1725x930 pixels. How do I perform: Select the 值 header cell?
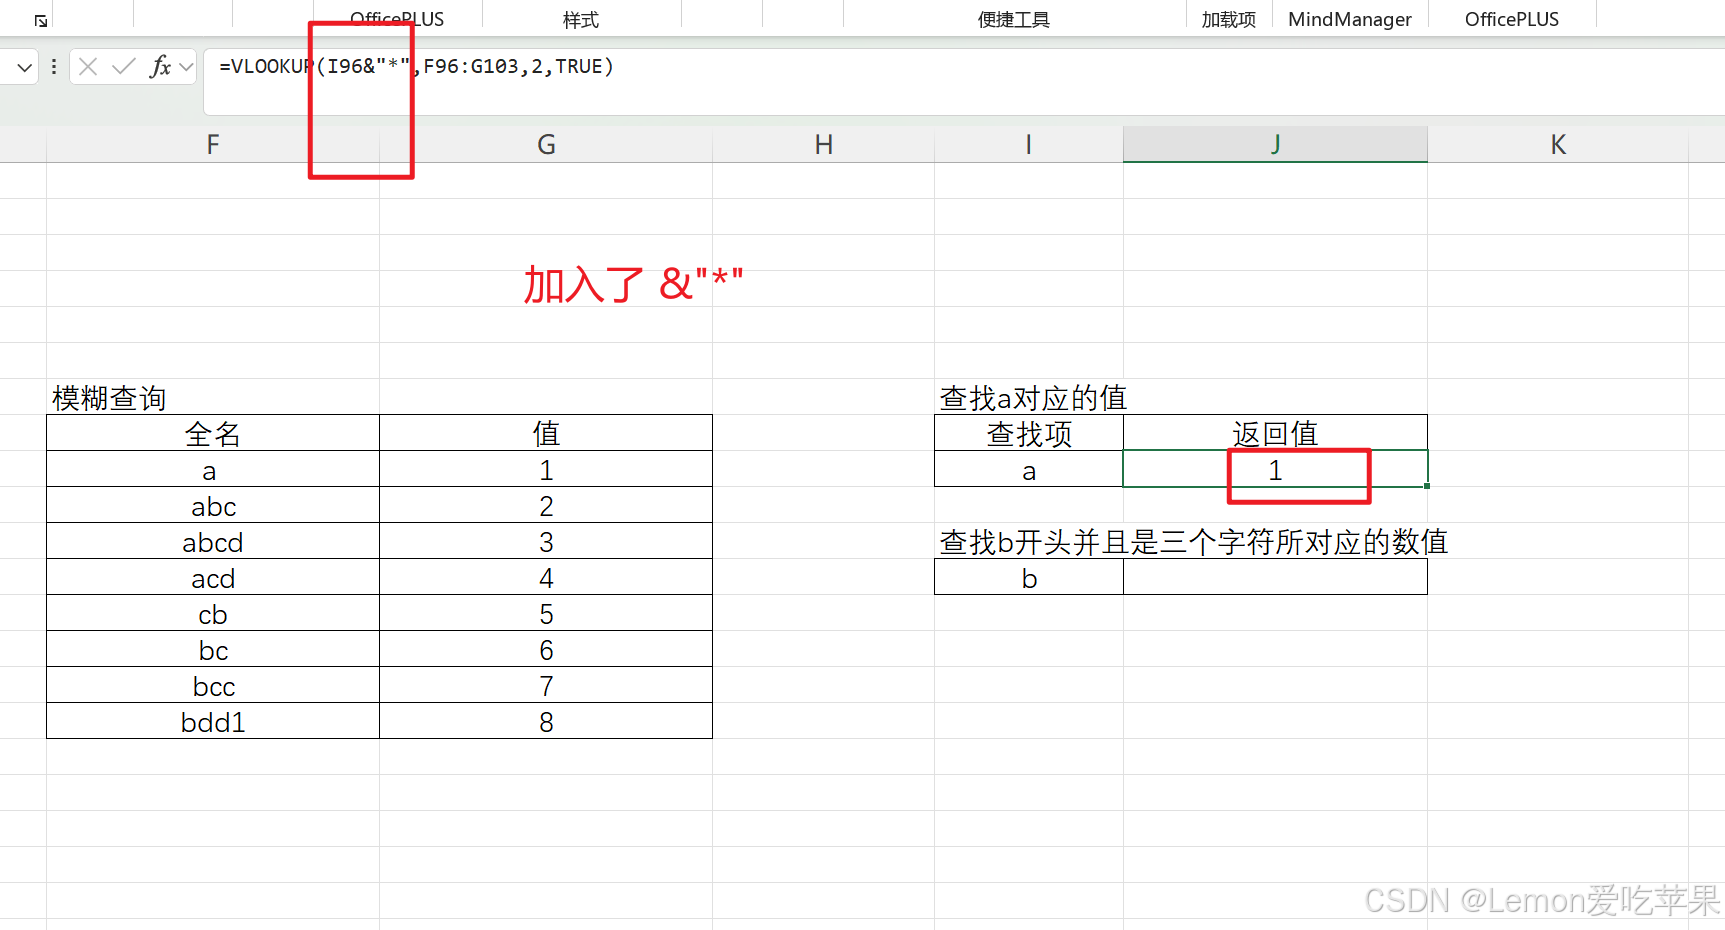click(x=546, y=433)
